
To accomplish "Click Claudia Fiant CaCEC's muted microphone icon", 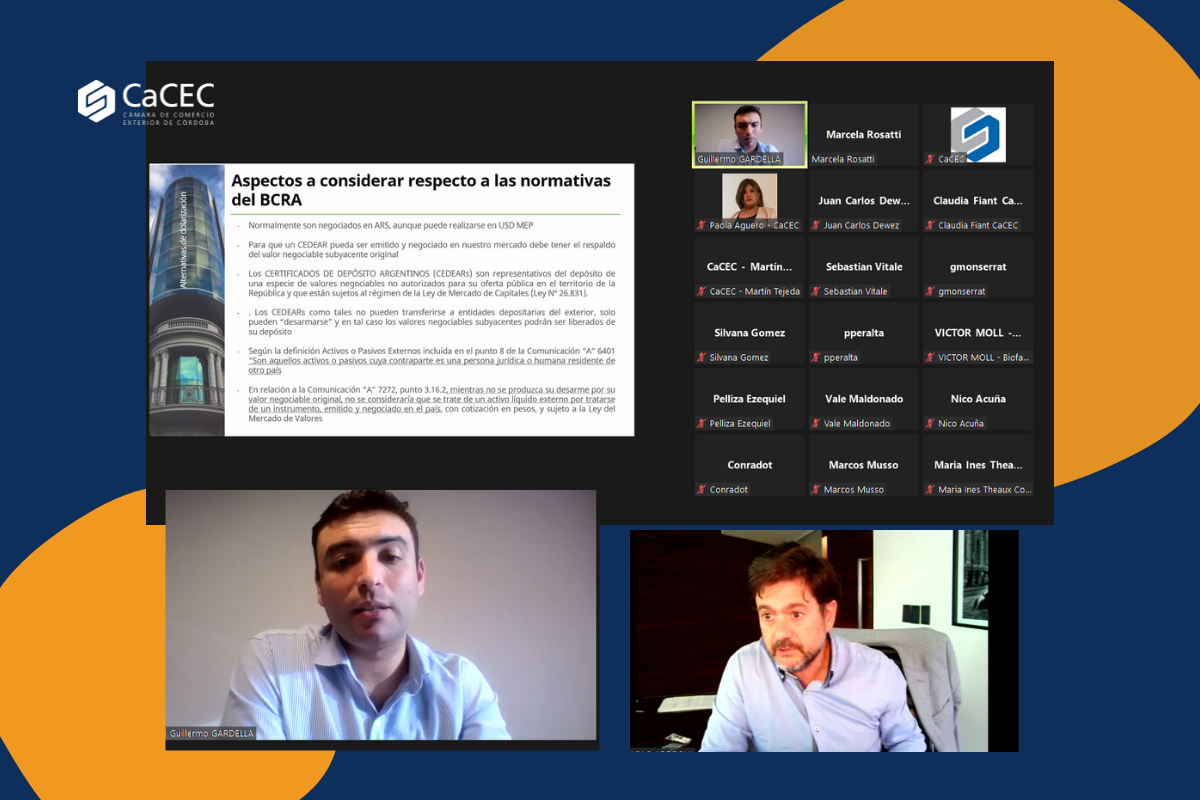I will [930, 225].
